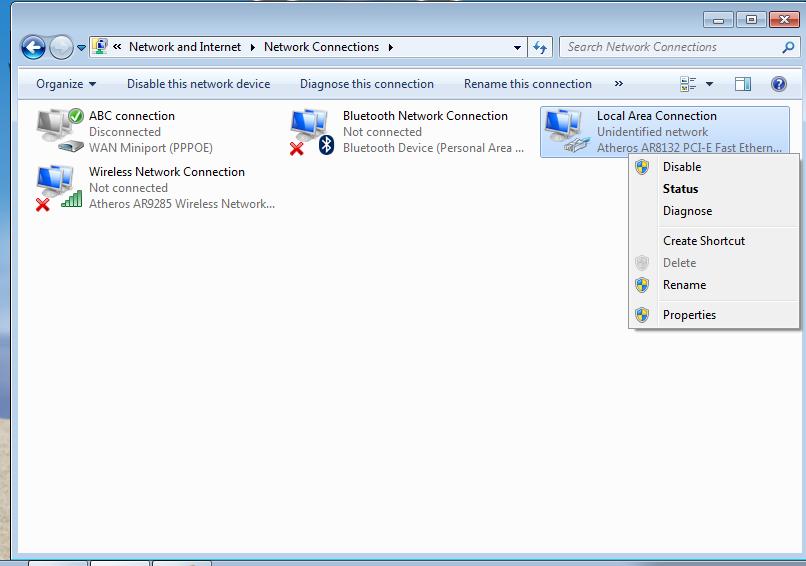Go back with the blue arrow button
This screenshot has width=806, height=566.
pyautogui.click(x=33, y=48)
